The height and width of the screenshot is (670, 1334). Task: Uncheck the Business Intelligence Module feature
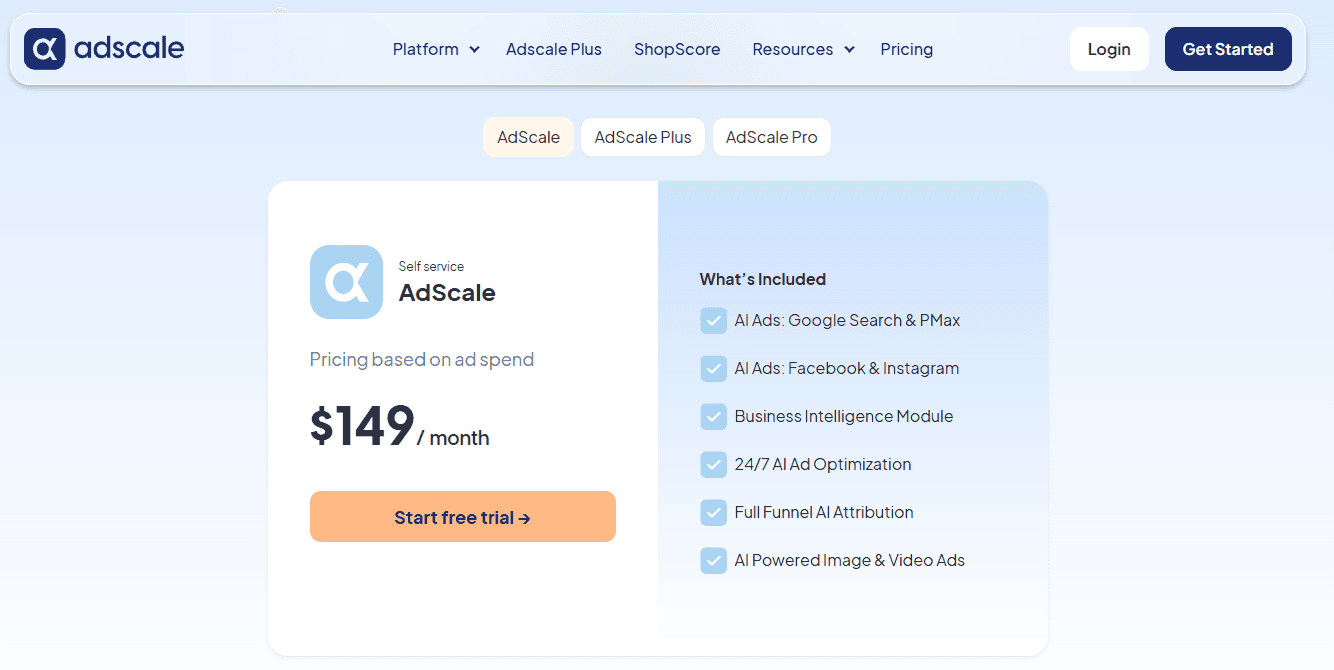[713, 416]
